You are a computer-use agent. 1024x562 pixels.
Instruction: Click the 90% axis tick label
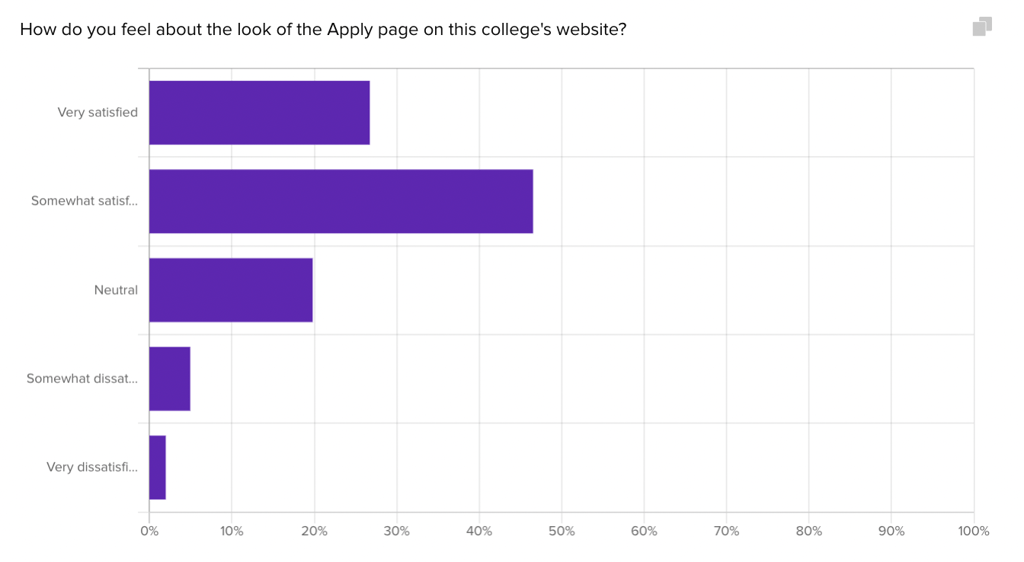(x=891, y=531)
